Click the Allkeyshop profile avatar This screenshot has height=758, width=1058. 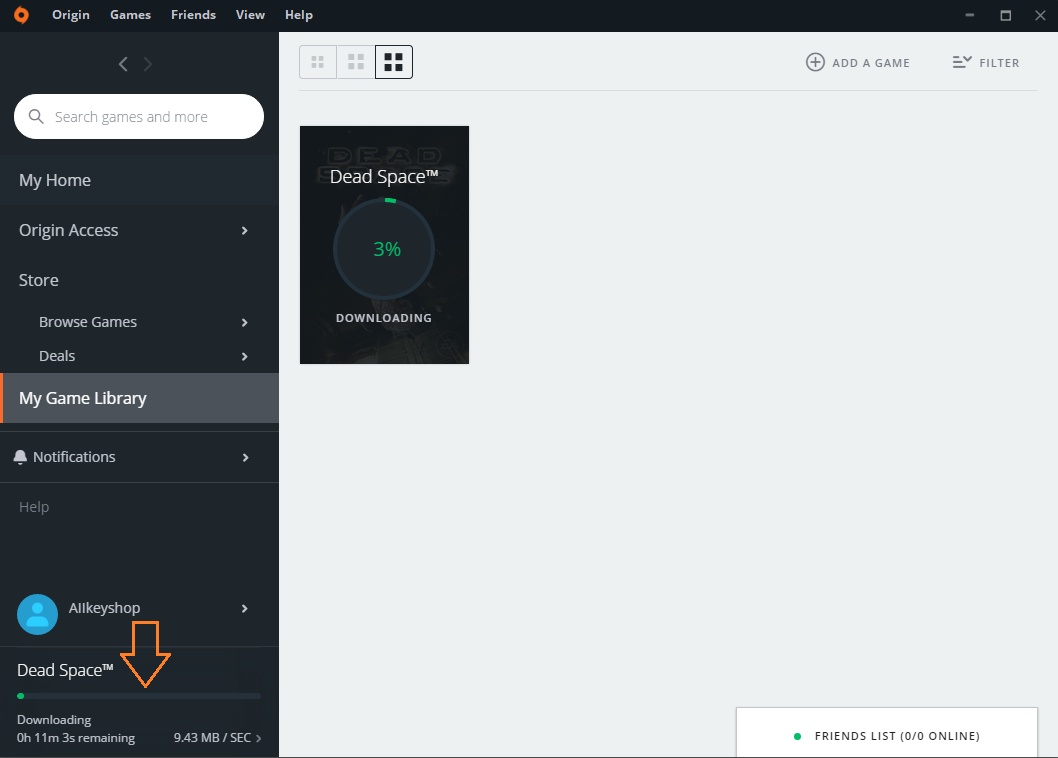(x=37, y=615)
